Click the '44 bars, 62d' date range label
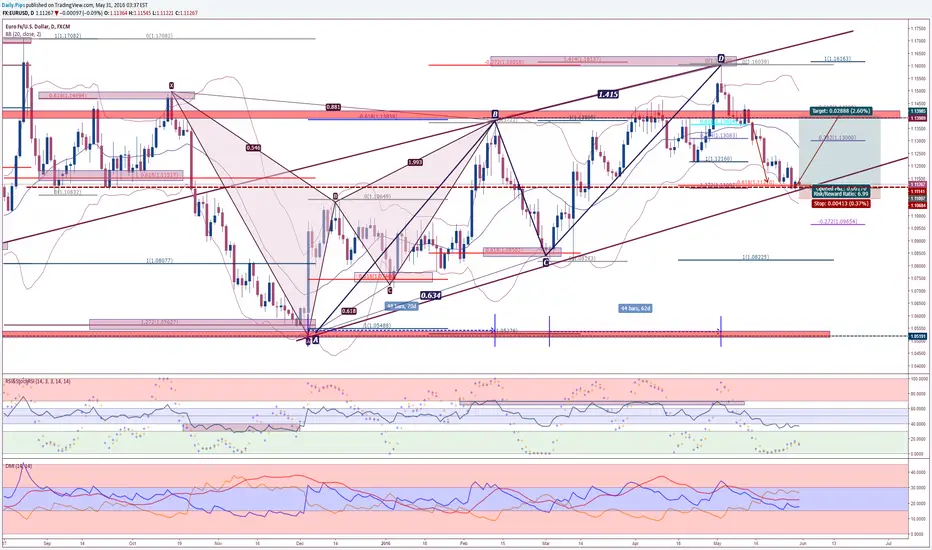The width and height of the screenshot is (932, 550). pos(635,309)
